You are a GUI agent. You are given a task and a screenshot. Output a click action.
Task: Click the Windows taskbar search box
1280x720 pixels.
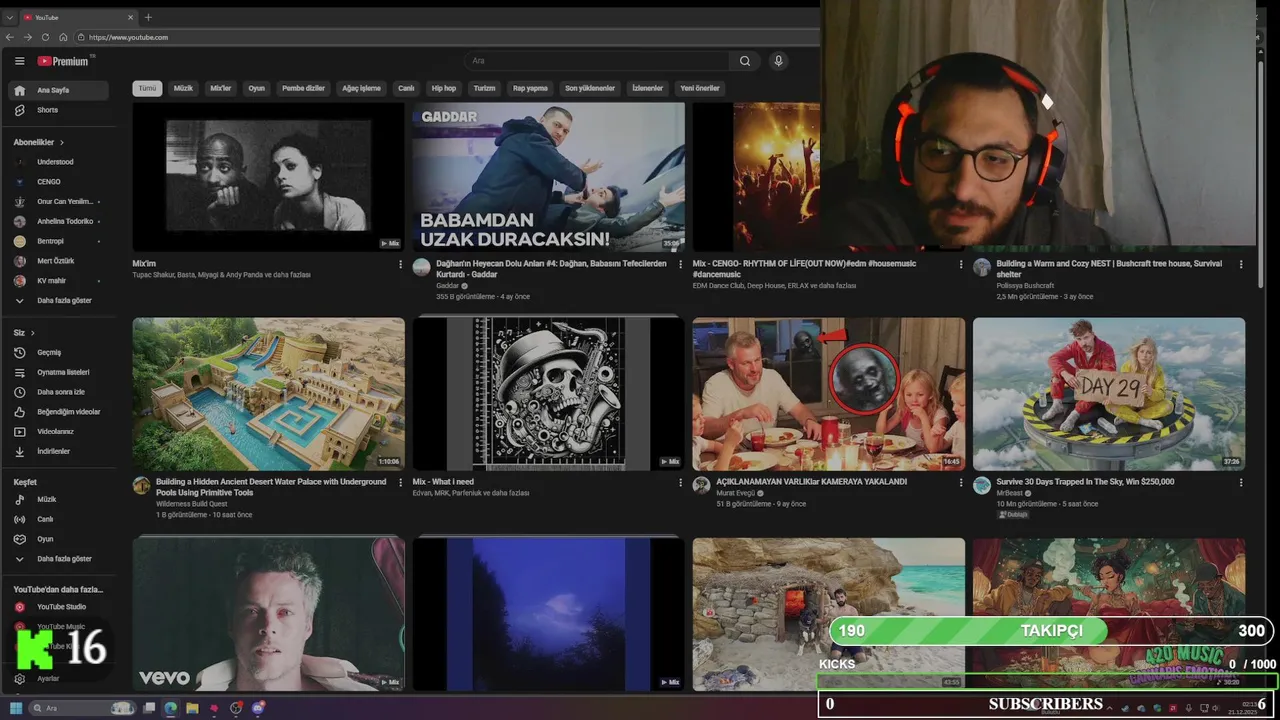pos(83,708)
